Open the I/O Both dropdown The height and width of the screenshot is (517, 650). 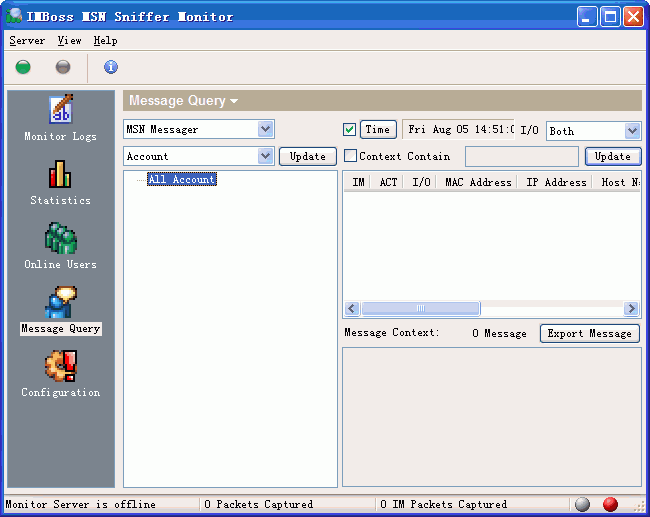click(632, 131)
